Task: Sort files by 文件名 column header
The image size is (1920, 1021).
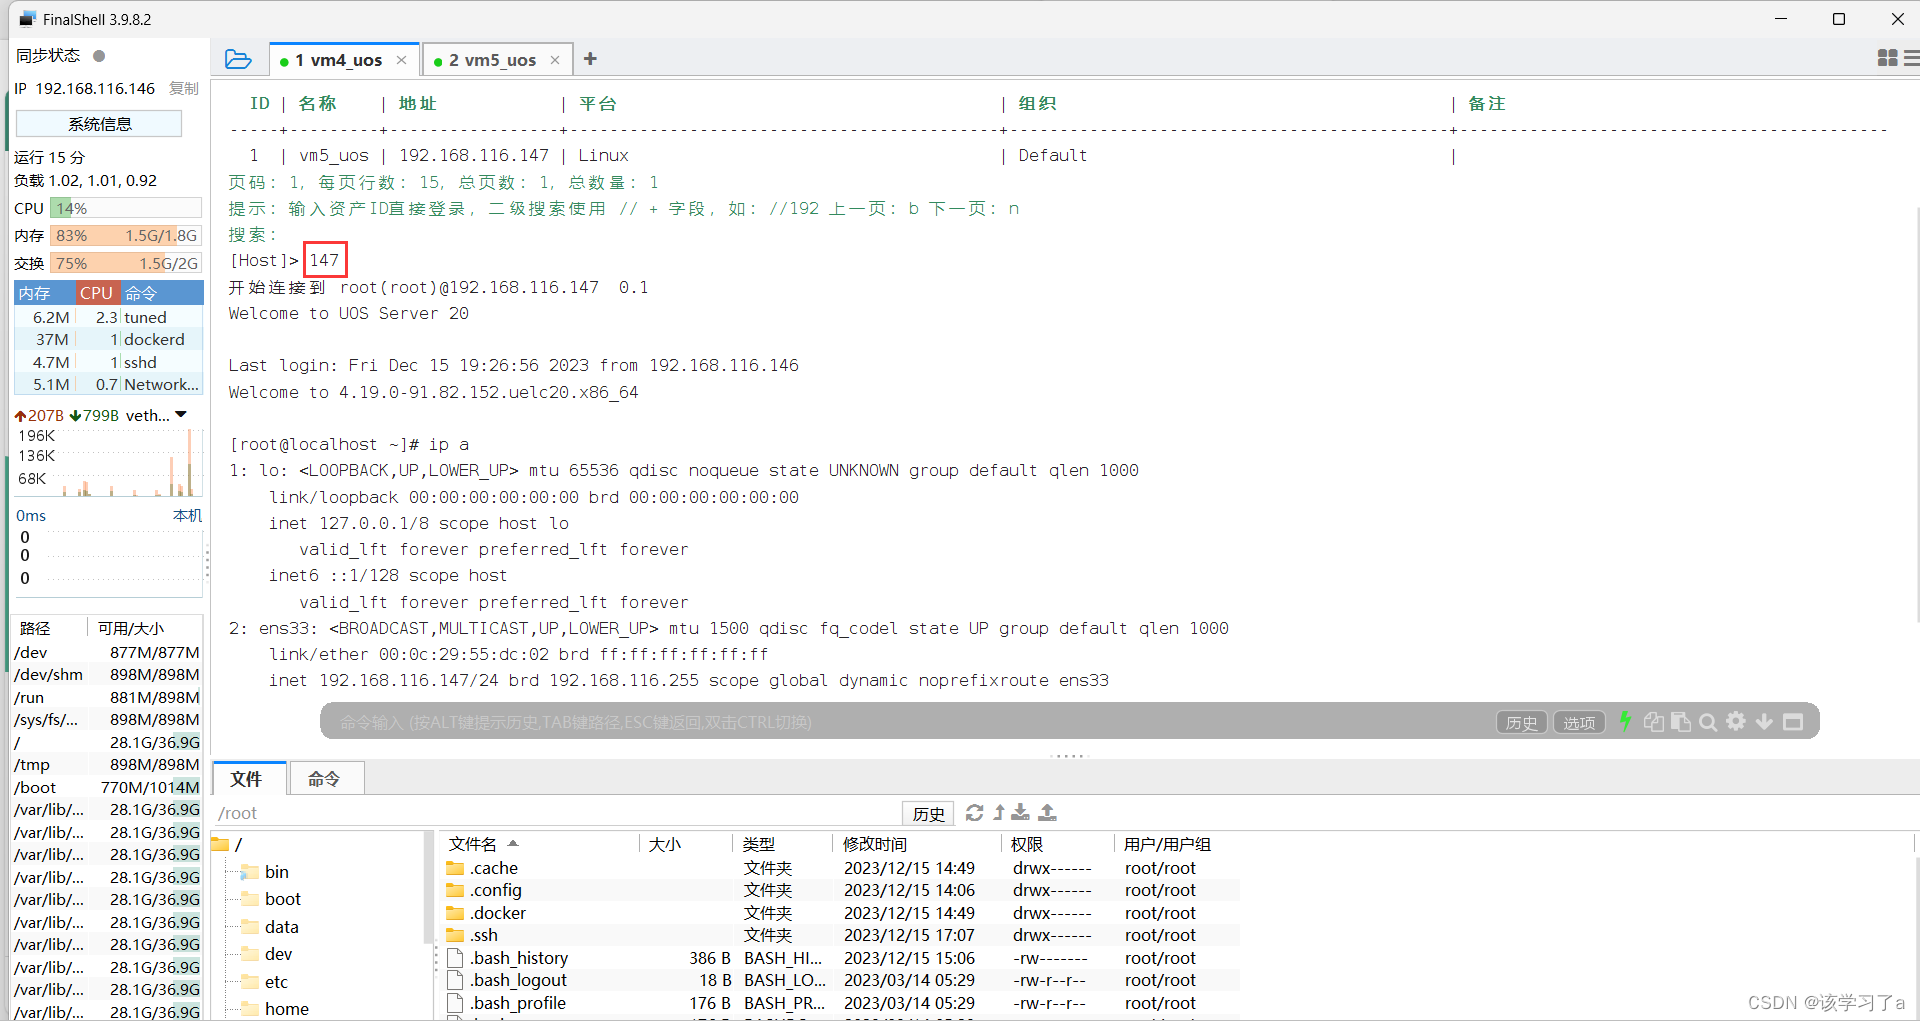Action: tap(540, 844)
